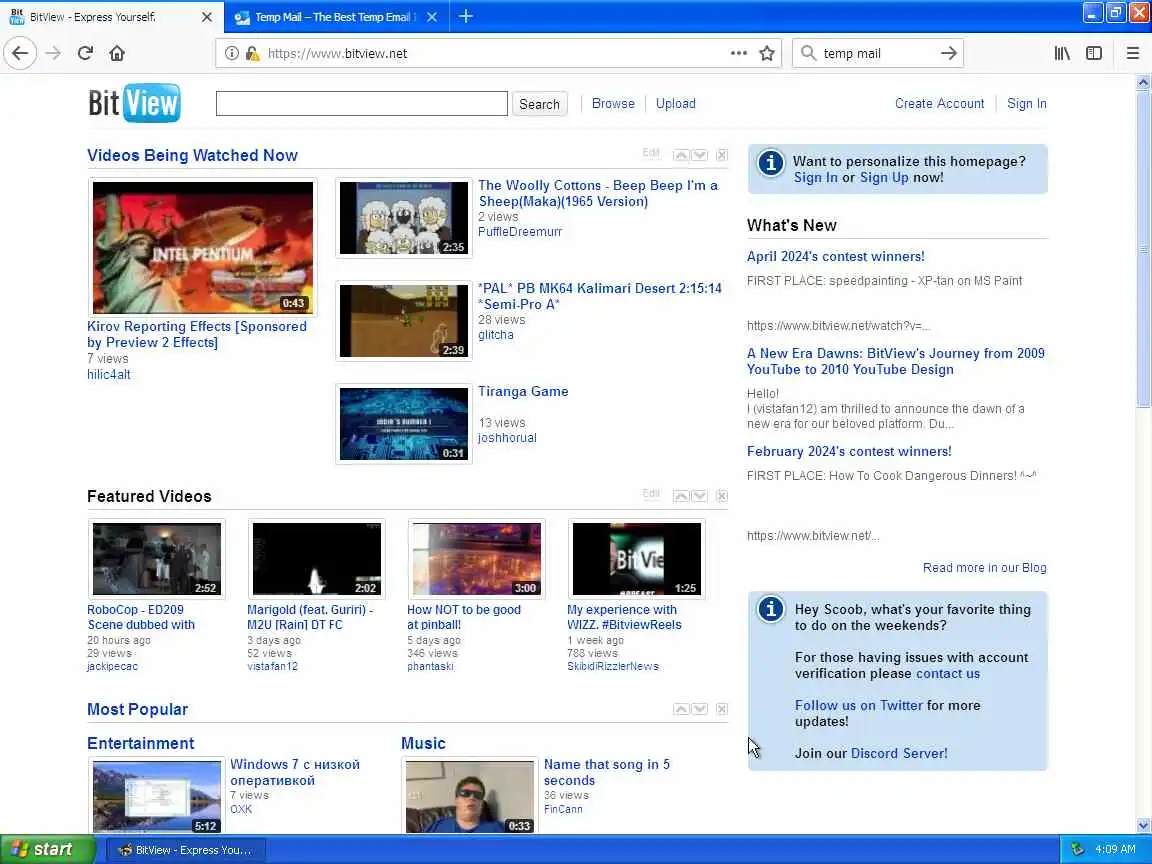Reload the current page

point(85,53)
